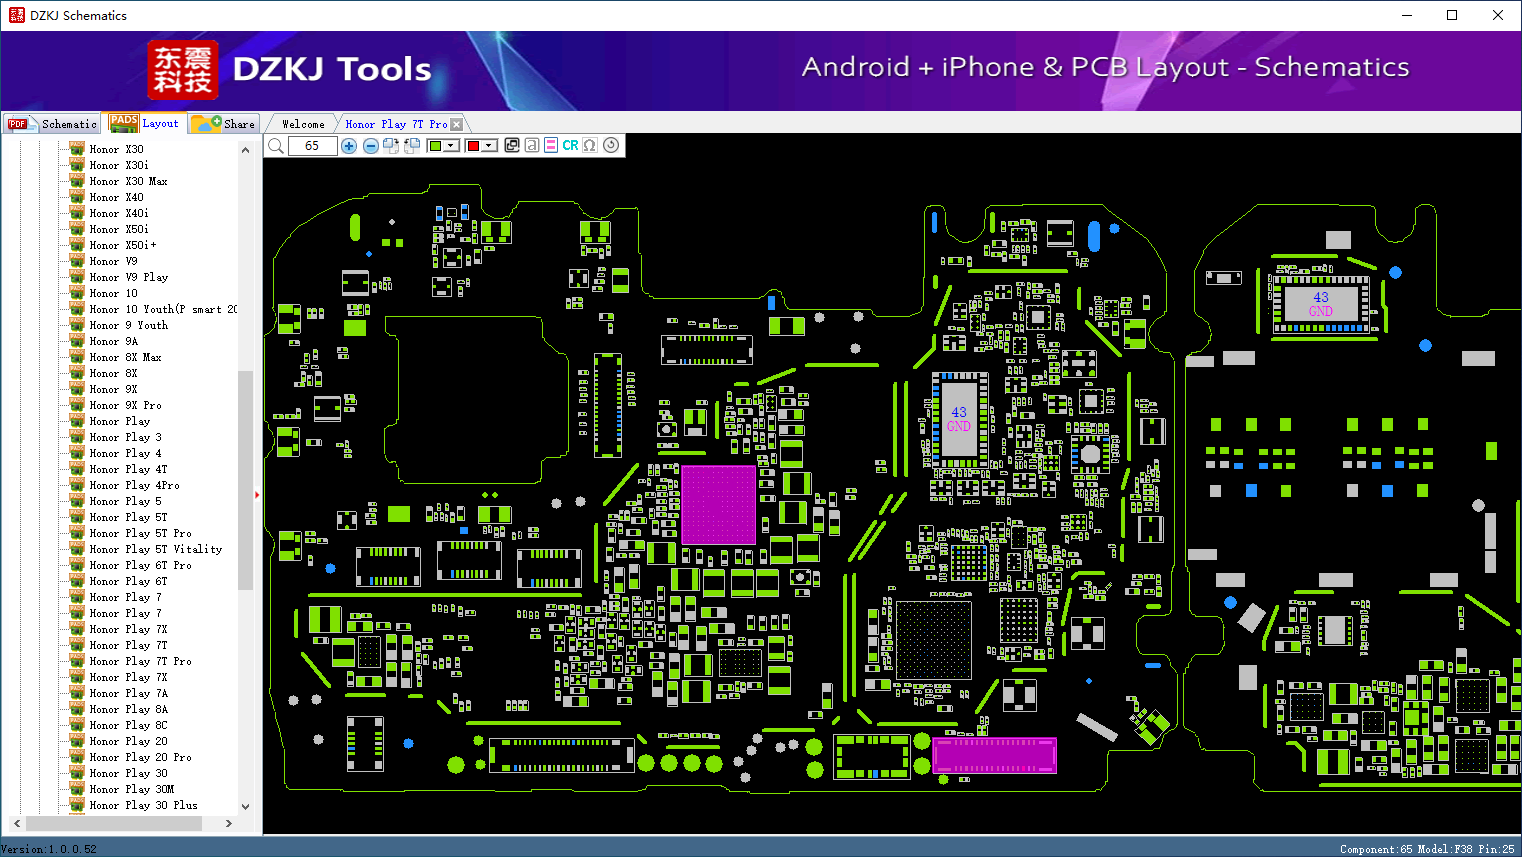Click the tree horizontal scroll-left arrow
Image resolution: width=1522 pixels, height=857 pixels.
click(x=16, y=823)
